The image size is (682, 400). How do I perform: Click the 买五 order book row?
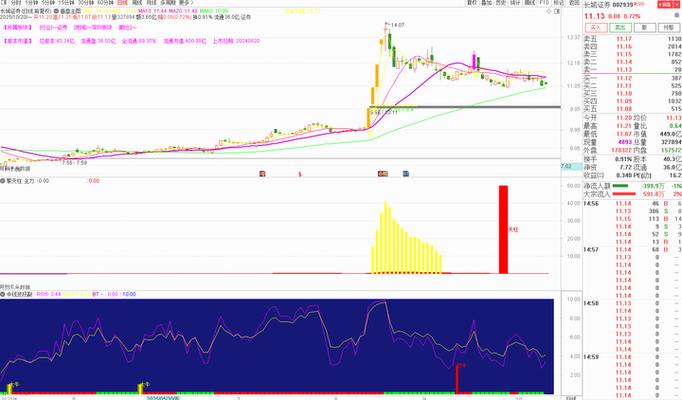point(632,109)
